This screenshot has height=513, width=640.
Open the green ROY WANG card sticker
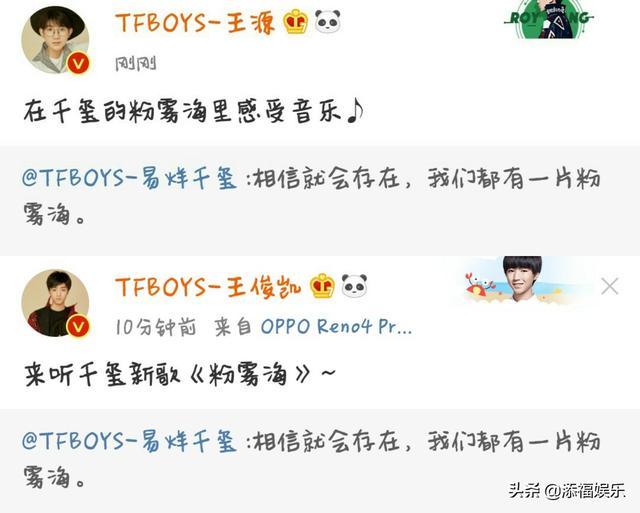coord(549,19)
